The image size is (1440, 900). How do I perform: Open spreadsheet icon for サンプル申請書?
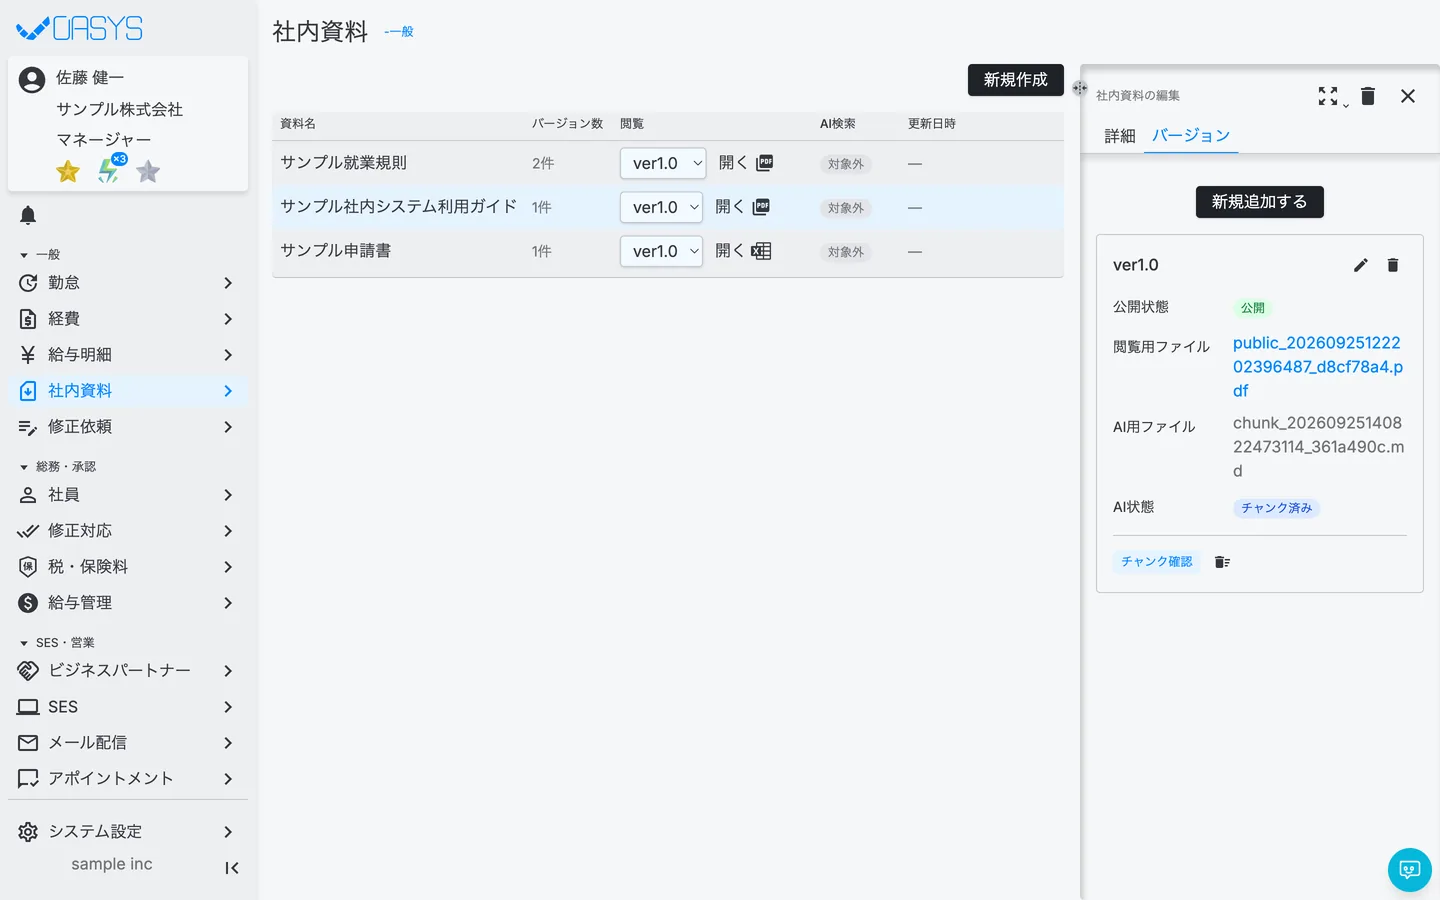[761, 251]
